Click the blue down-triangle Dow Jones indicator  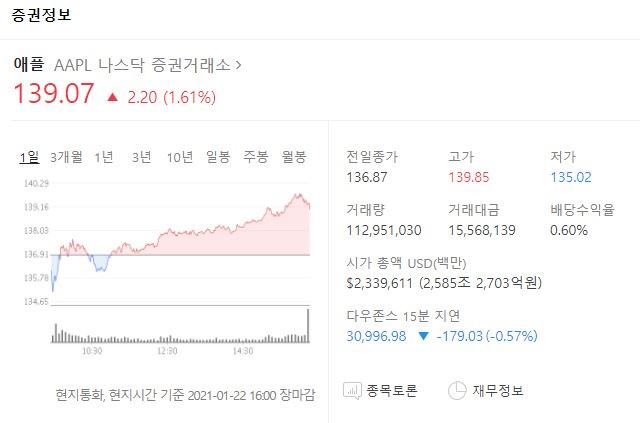[424, 336]
